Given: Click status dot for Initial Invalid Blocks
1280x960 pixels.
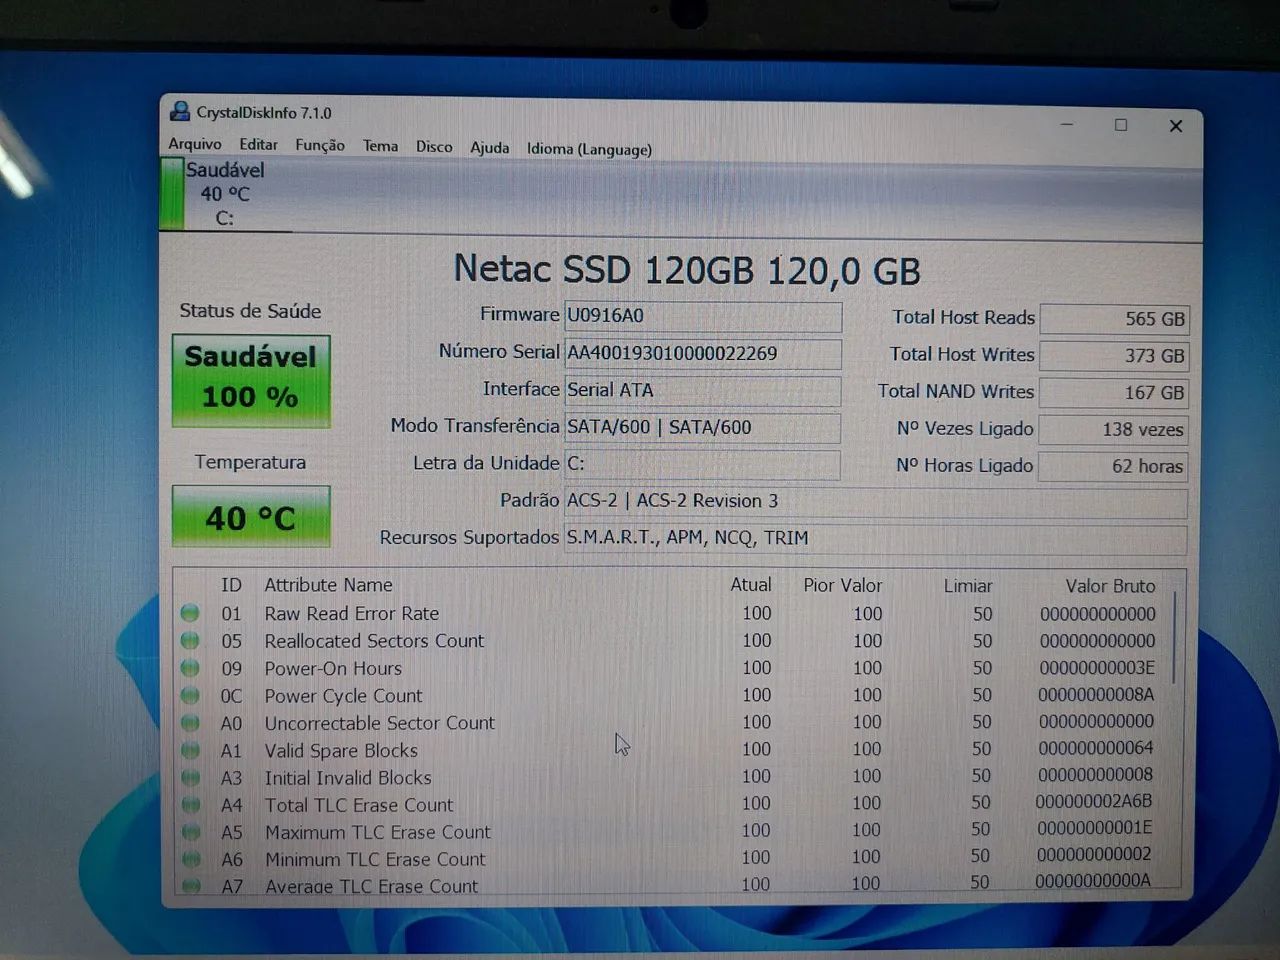Looking at the screenshot, I should pos(191,776).
